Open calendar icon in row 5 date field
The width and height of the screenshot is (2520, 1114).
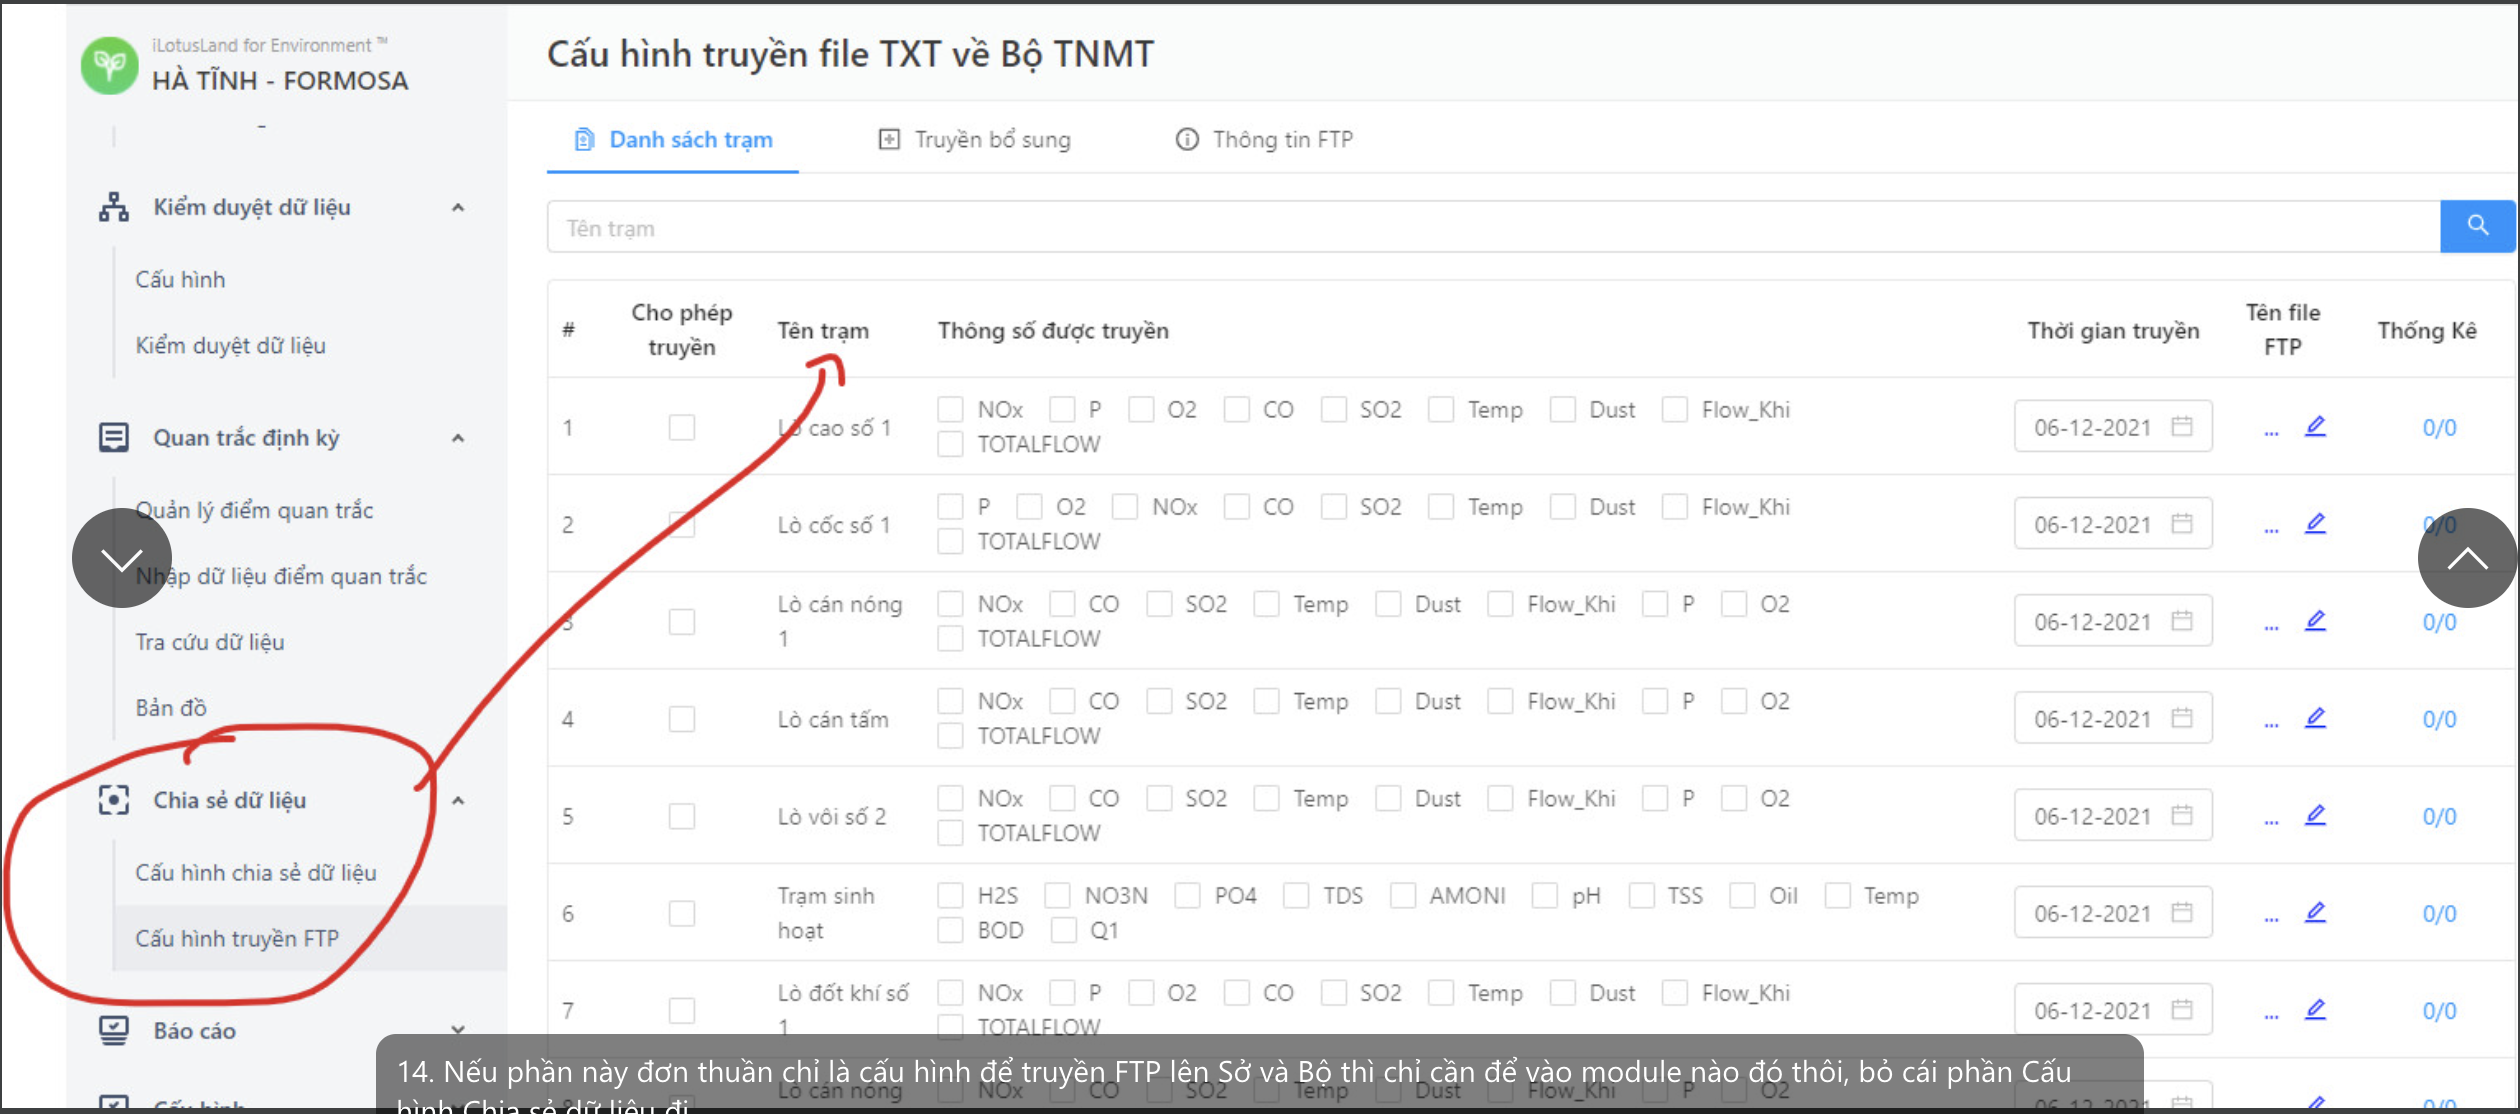click(x=2182, y=815)
